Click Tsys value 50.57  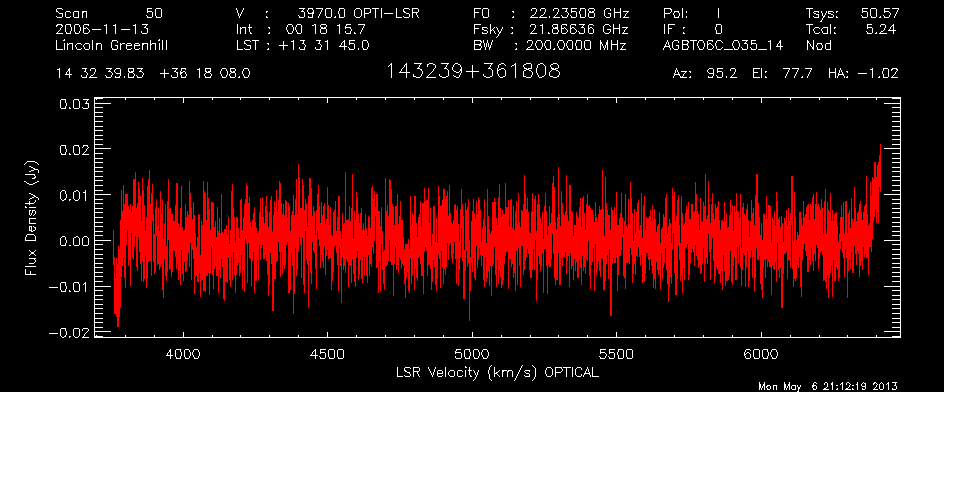pos(880,13)
